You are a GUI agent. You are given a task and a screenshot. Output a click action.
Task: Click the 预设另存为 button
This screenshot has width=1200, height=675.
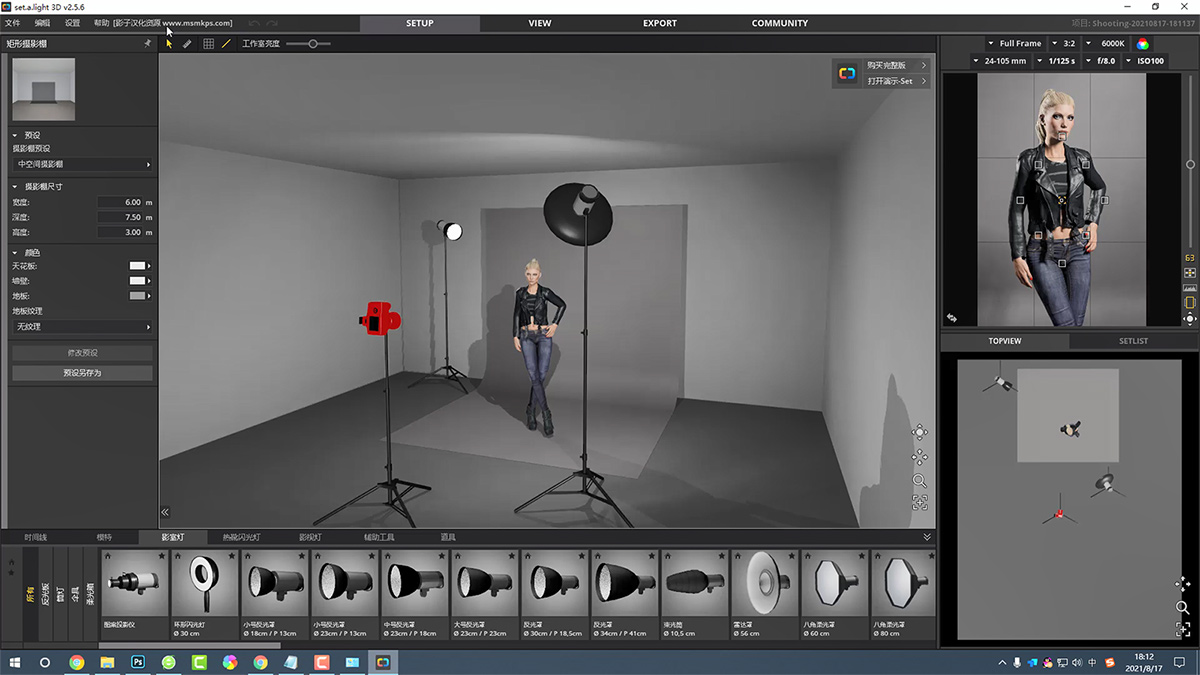coord(82,373)
